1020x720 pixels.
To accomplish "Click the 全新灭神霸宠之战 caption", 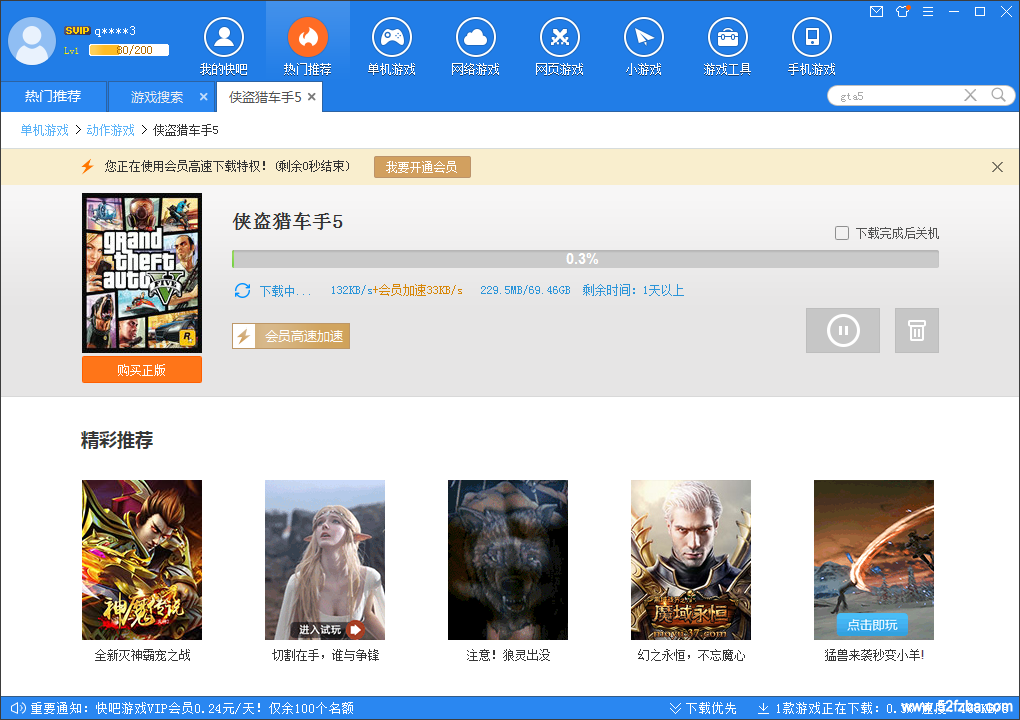I will [x=142, y=655].
